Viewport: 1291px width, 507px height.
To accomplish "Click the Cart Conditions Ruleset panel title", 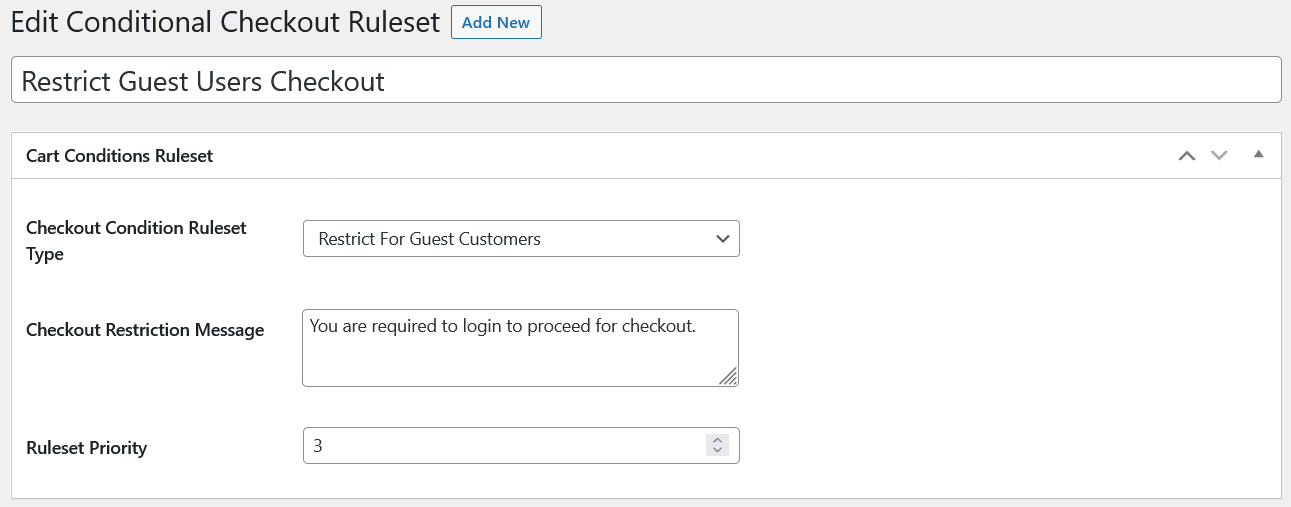I will tap(119, 155).
